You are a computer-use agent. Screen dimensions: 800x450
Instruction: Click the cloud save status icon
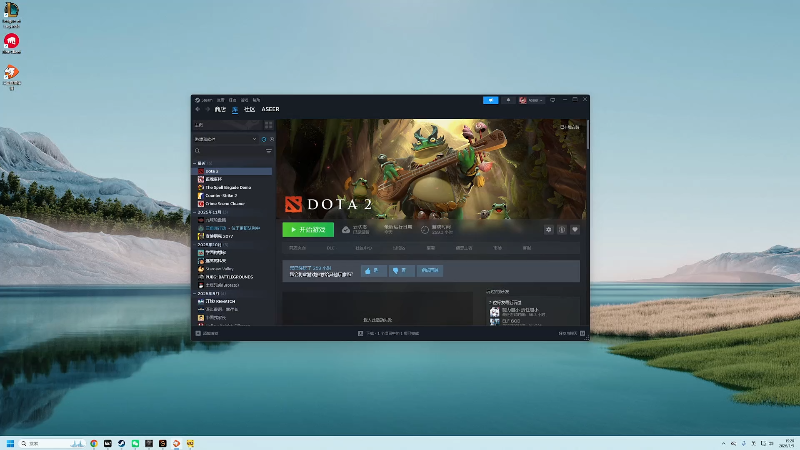tap(346, 230)
